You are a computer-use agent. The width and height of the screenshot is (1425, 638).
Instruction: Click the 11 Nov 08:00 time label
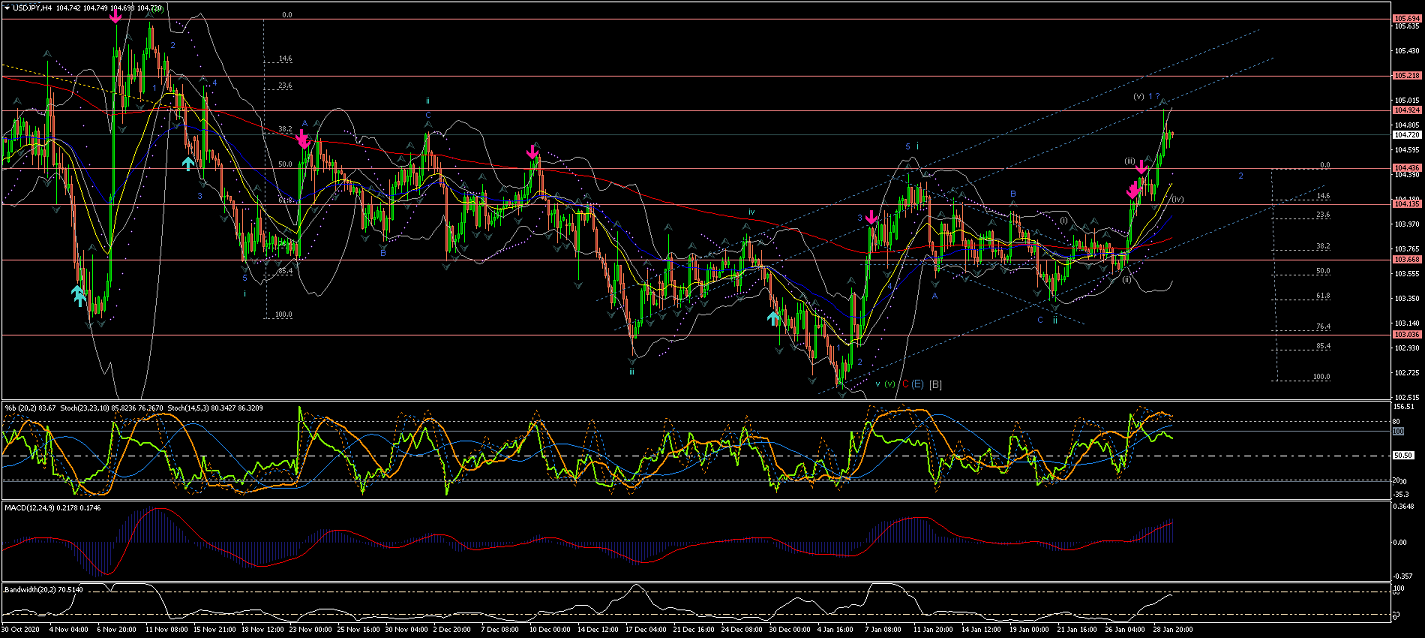tap(165, 631)
